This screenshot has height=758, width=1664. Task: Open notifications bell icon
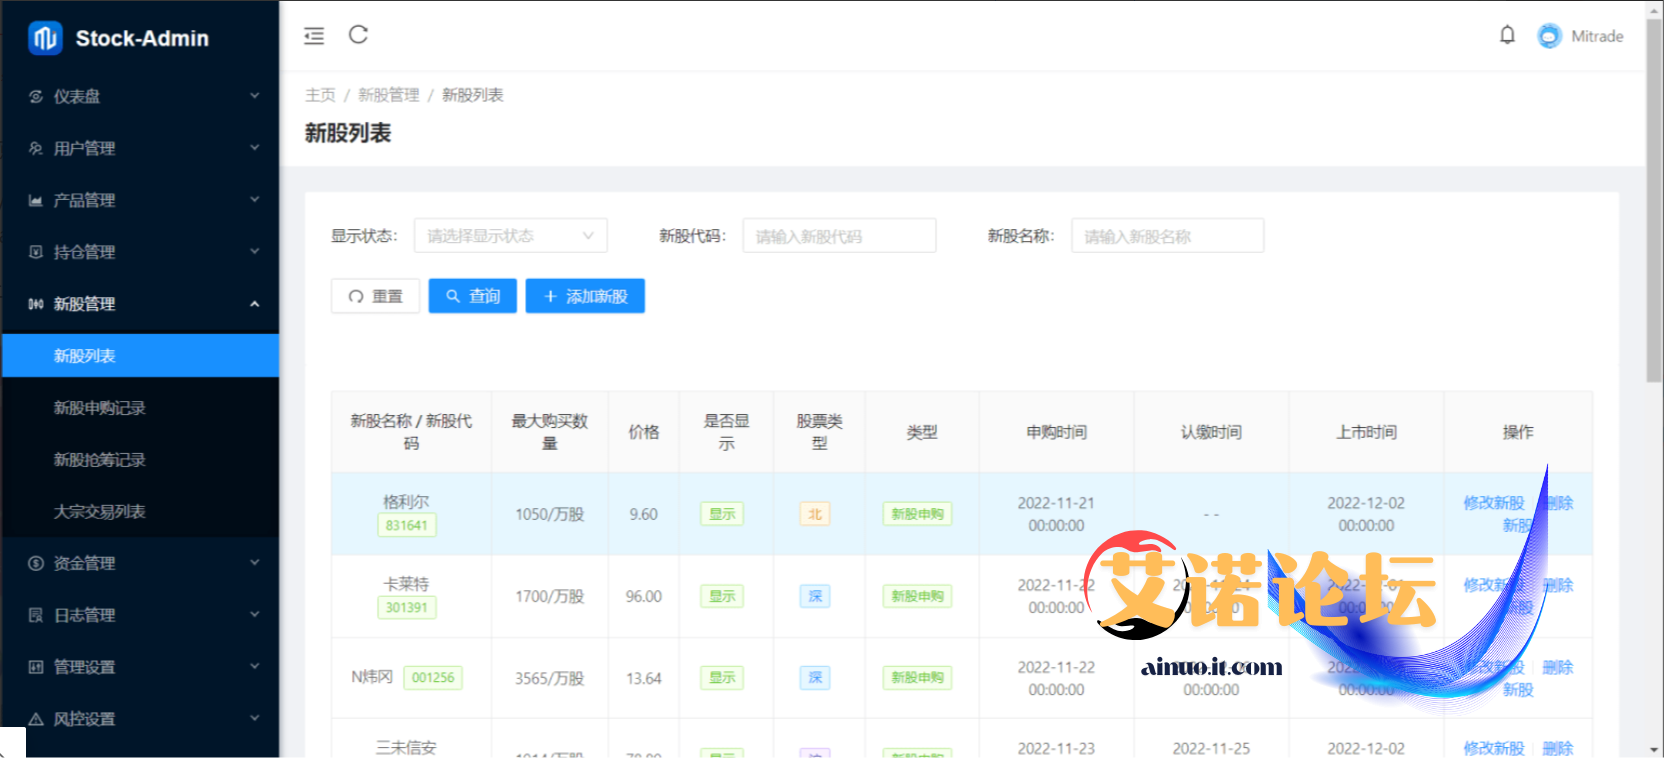coord(1507,36)
